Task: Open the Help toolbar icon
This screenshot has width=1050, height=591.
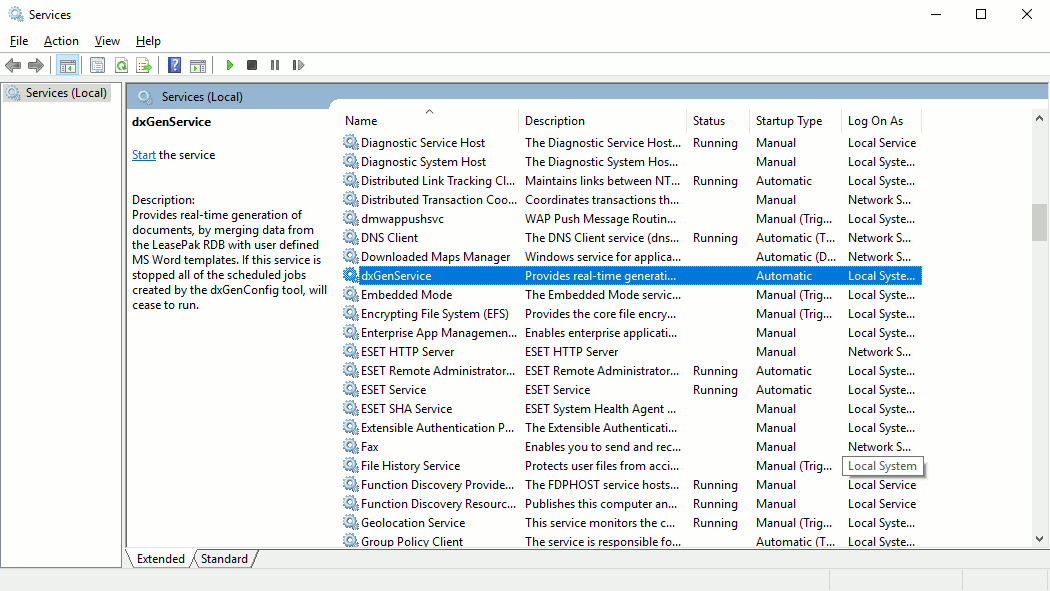Action: pos(175,66)
